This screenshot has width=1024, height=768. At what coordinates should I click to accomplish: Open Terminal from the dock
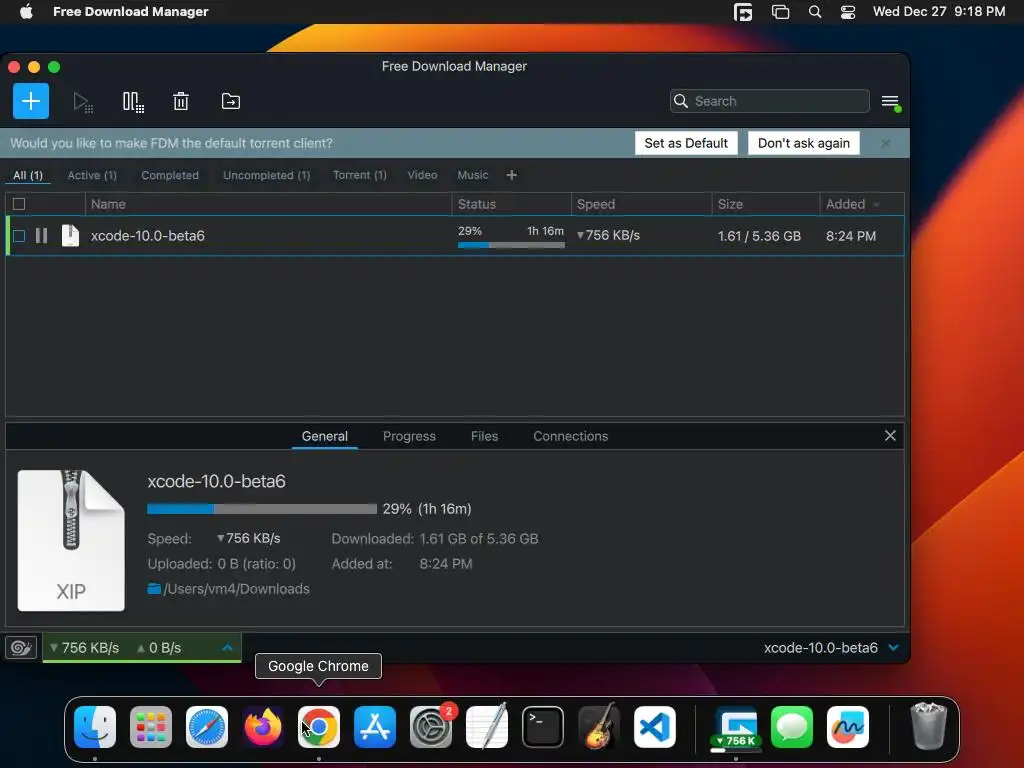(x=543, y=727)
